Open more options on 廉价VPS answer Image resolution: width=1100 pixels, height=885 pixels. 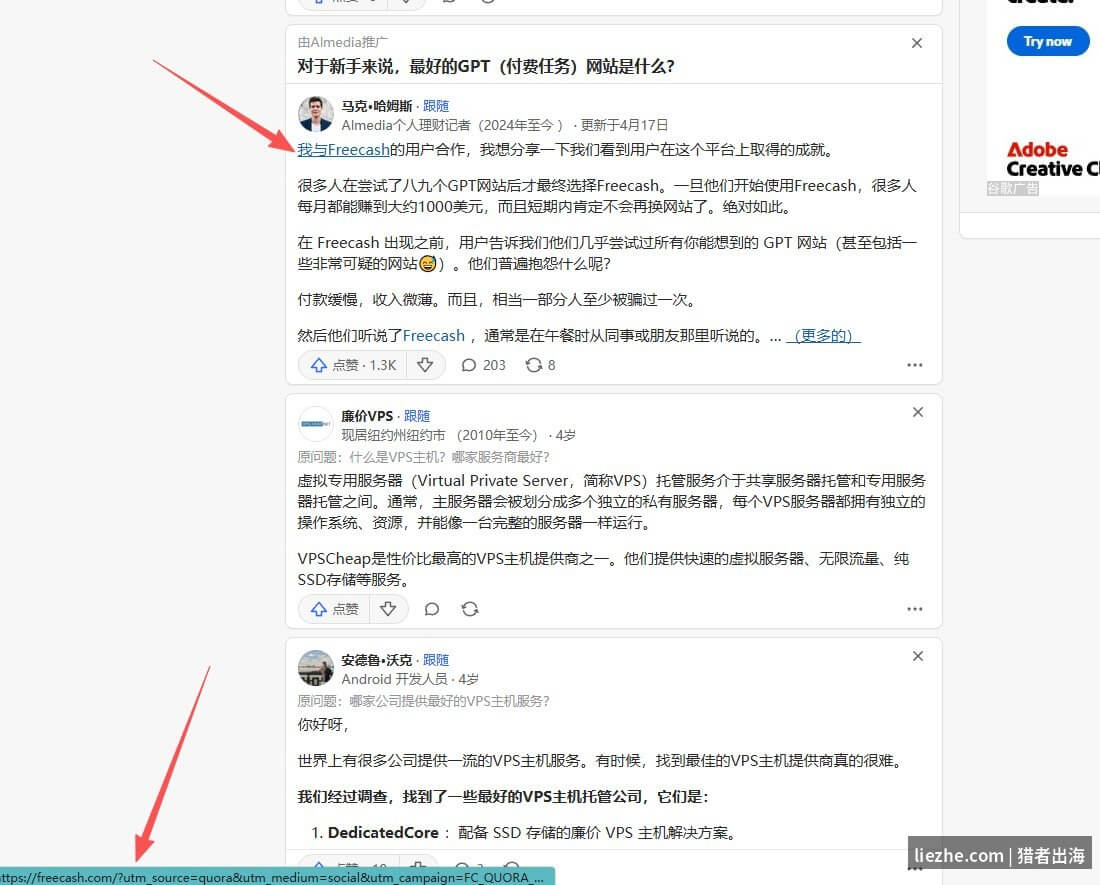coord(915,609)
